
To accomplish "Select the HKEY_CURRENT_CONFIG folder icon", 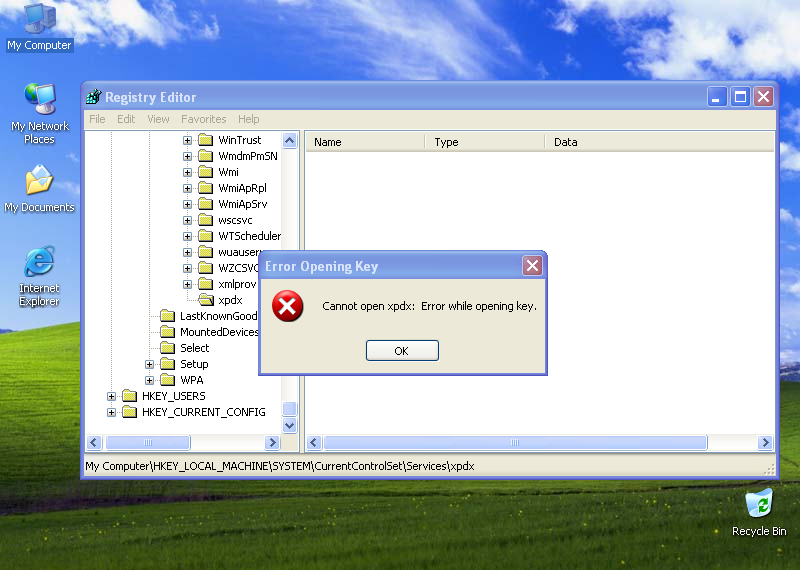I will (130, 412).
